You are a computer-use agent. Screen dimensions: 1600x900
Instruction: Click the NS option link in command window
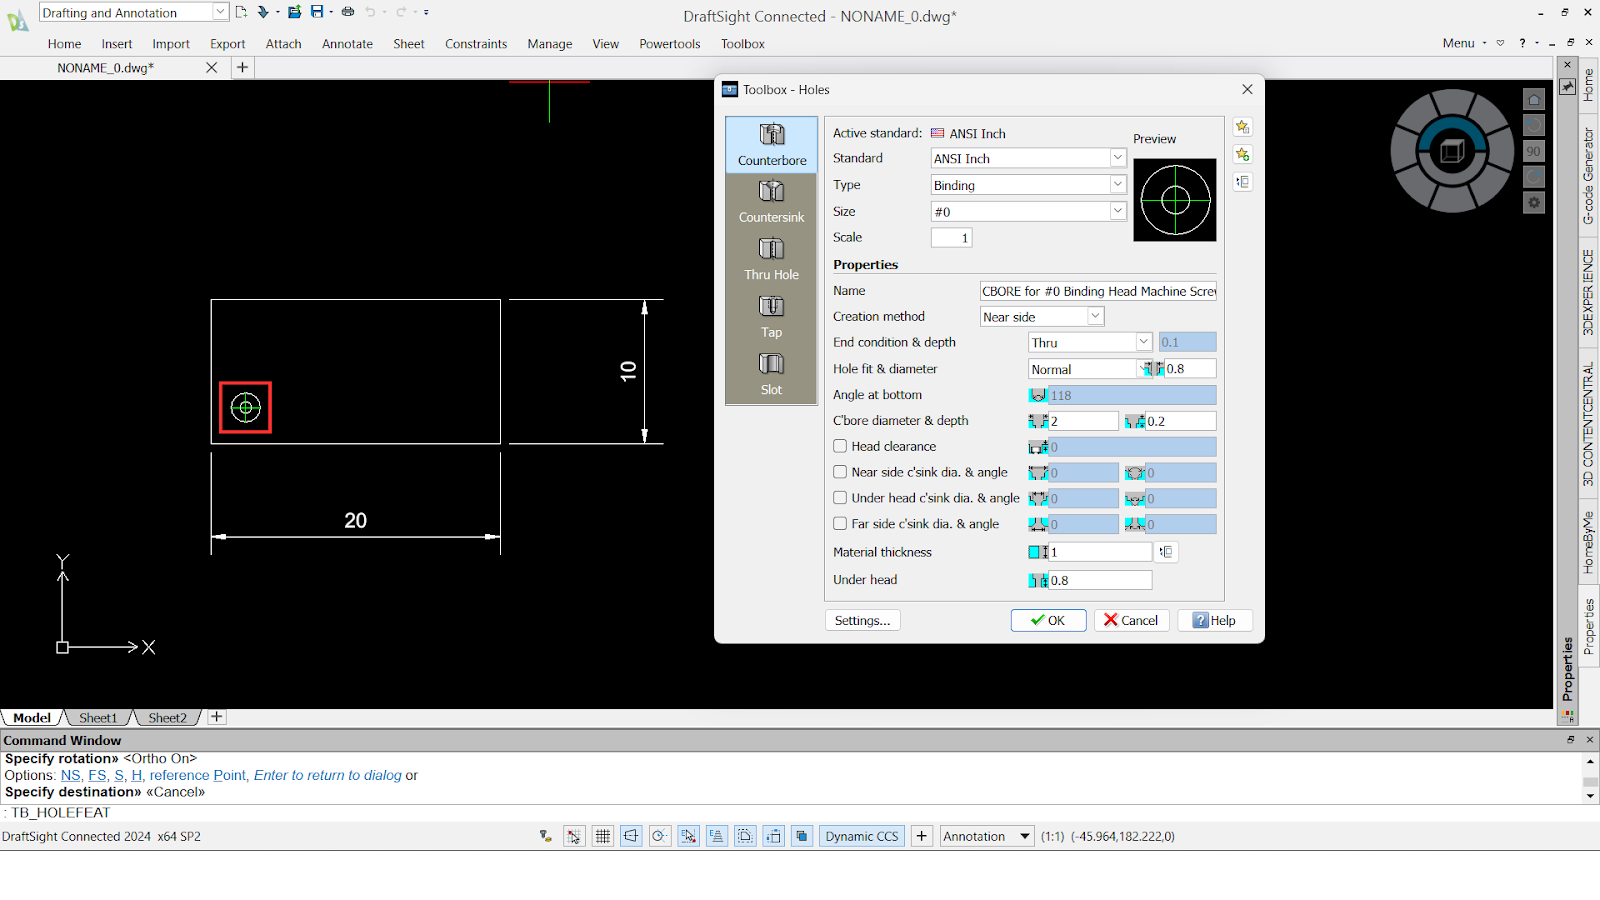[70, 775]
